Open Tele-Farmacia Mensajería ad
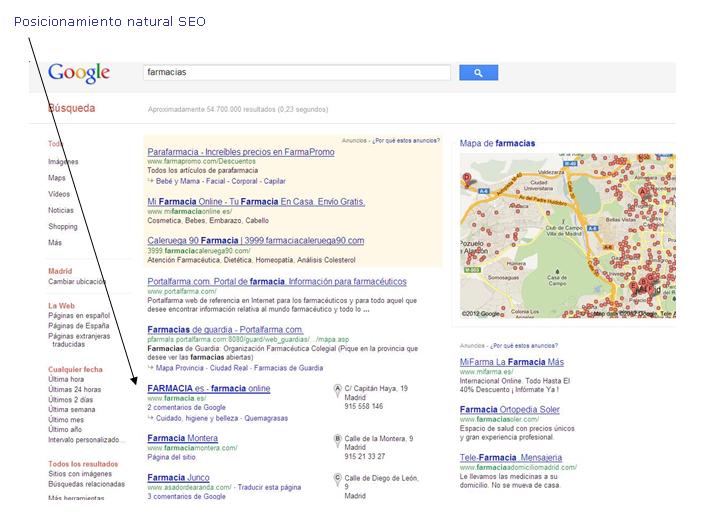The image size is (720, 514). 511,458
